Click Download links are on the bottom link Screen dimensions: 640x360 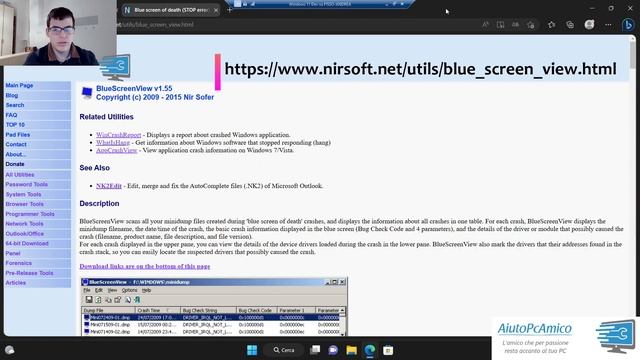pyautogui.click(x=145, y=266)
